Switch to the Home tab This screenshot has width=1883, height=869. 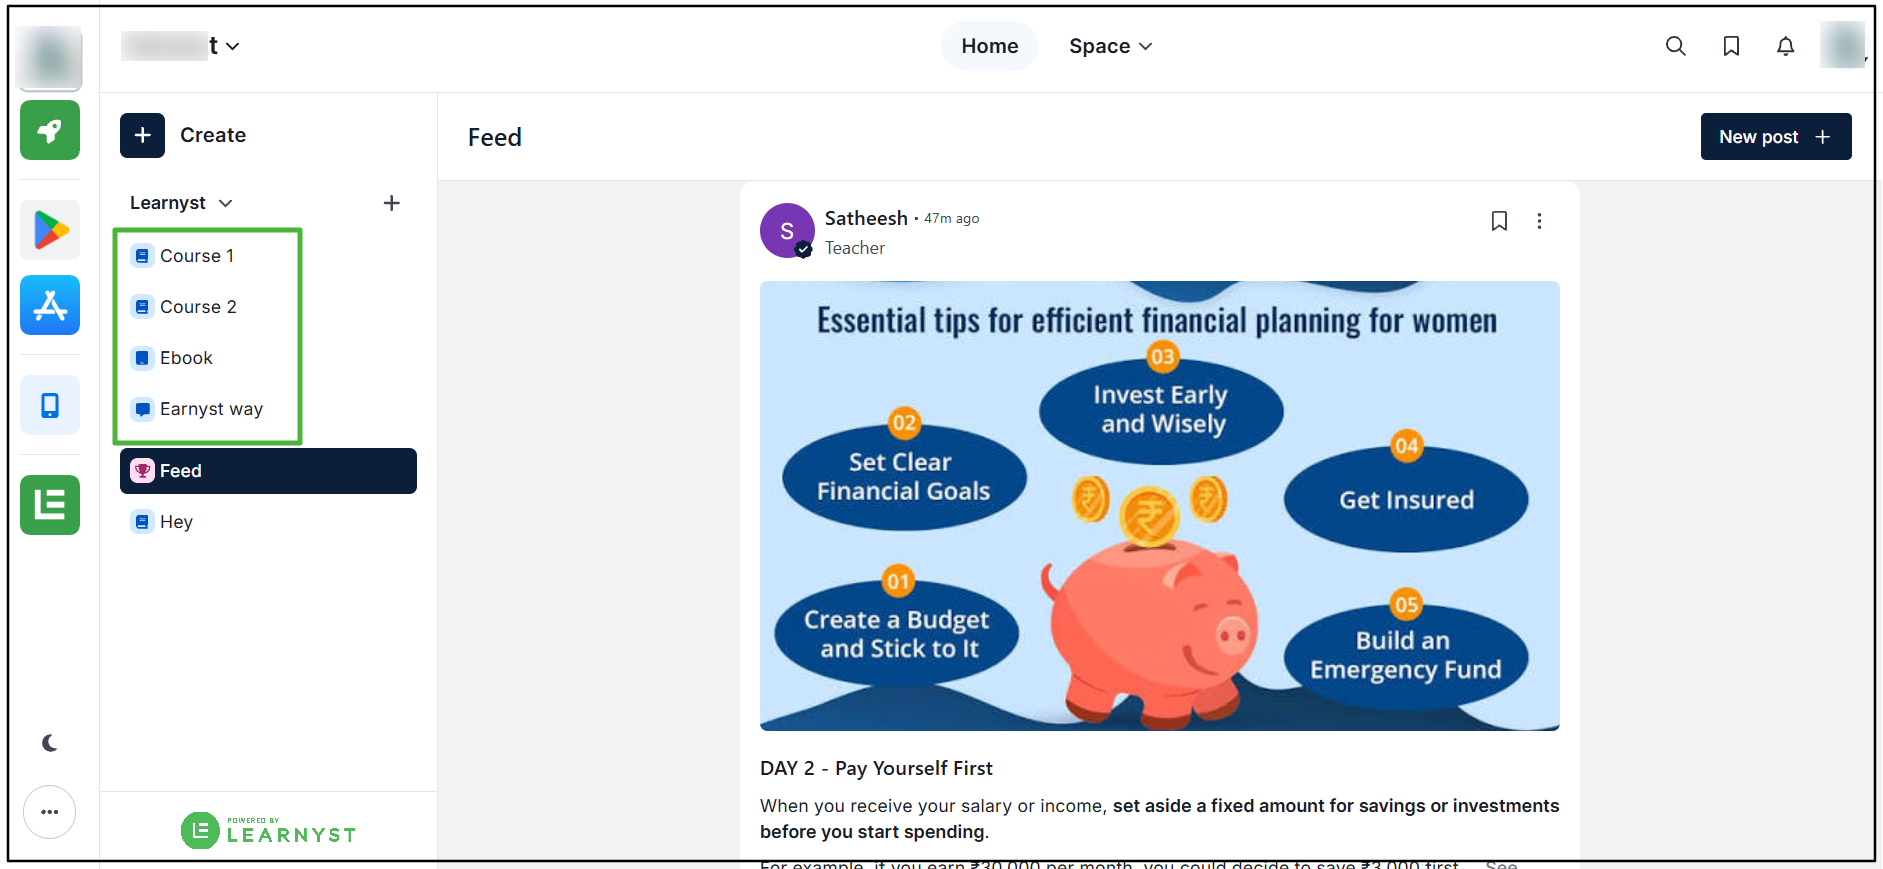pyautogui.click(x=990, y=46)
